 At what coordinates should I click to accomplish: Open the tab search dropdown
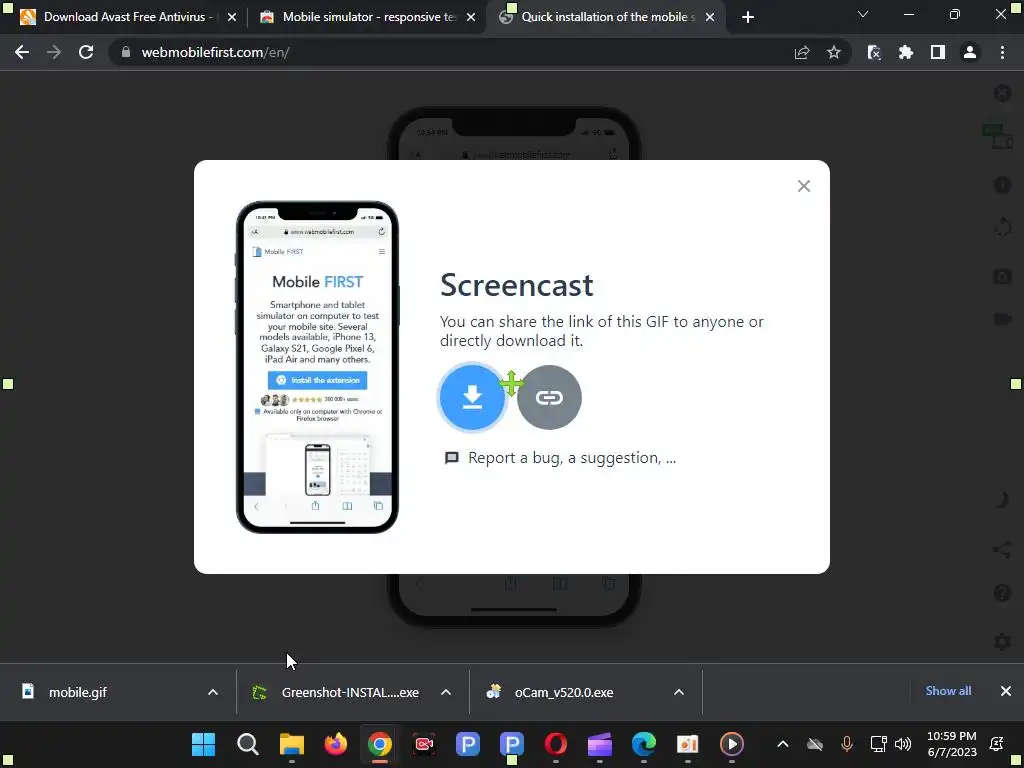coord(863,14)
